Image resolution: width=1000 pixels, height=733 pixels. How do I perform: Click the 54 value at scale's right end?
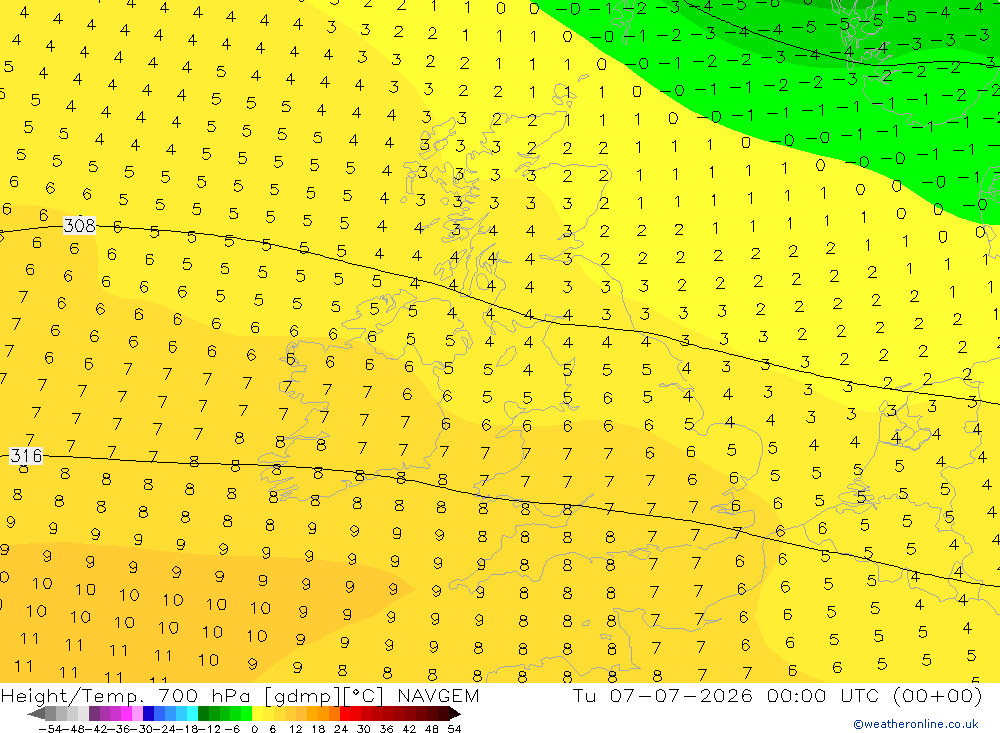click(x=454, y=729)
